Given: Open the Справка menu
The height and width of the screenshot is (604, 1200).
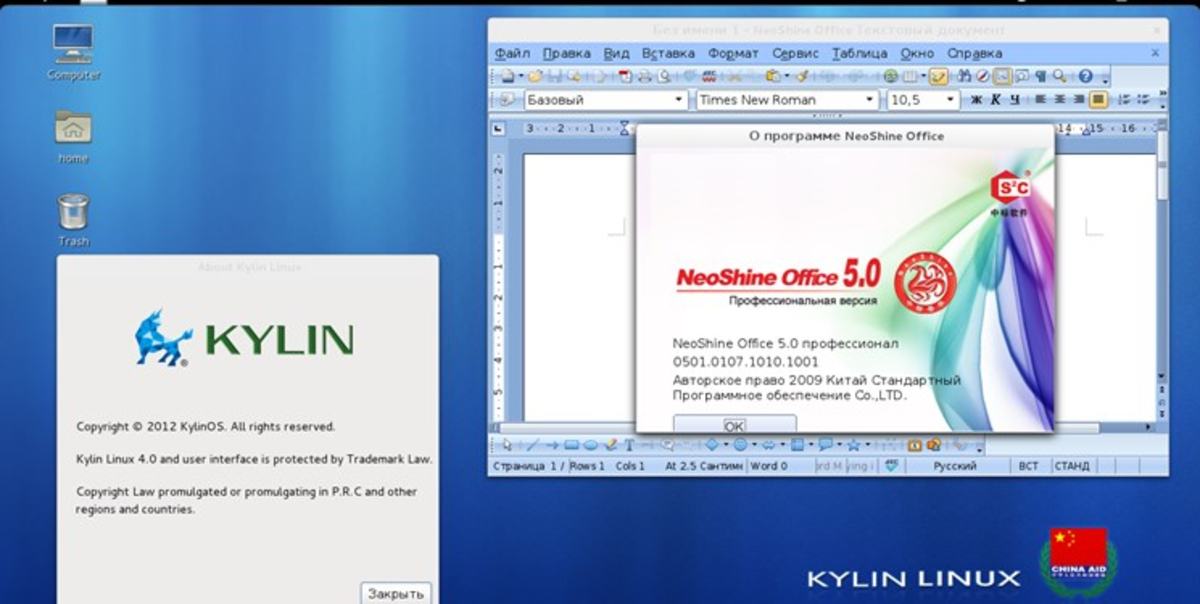Looking at the screenshot, I should (x=975, y=53).
